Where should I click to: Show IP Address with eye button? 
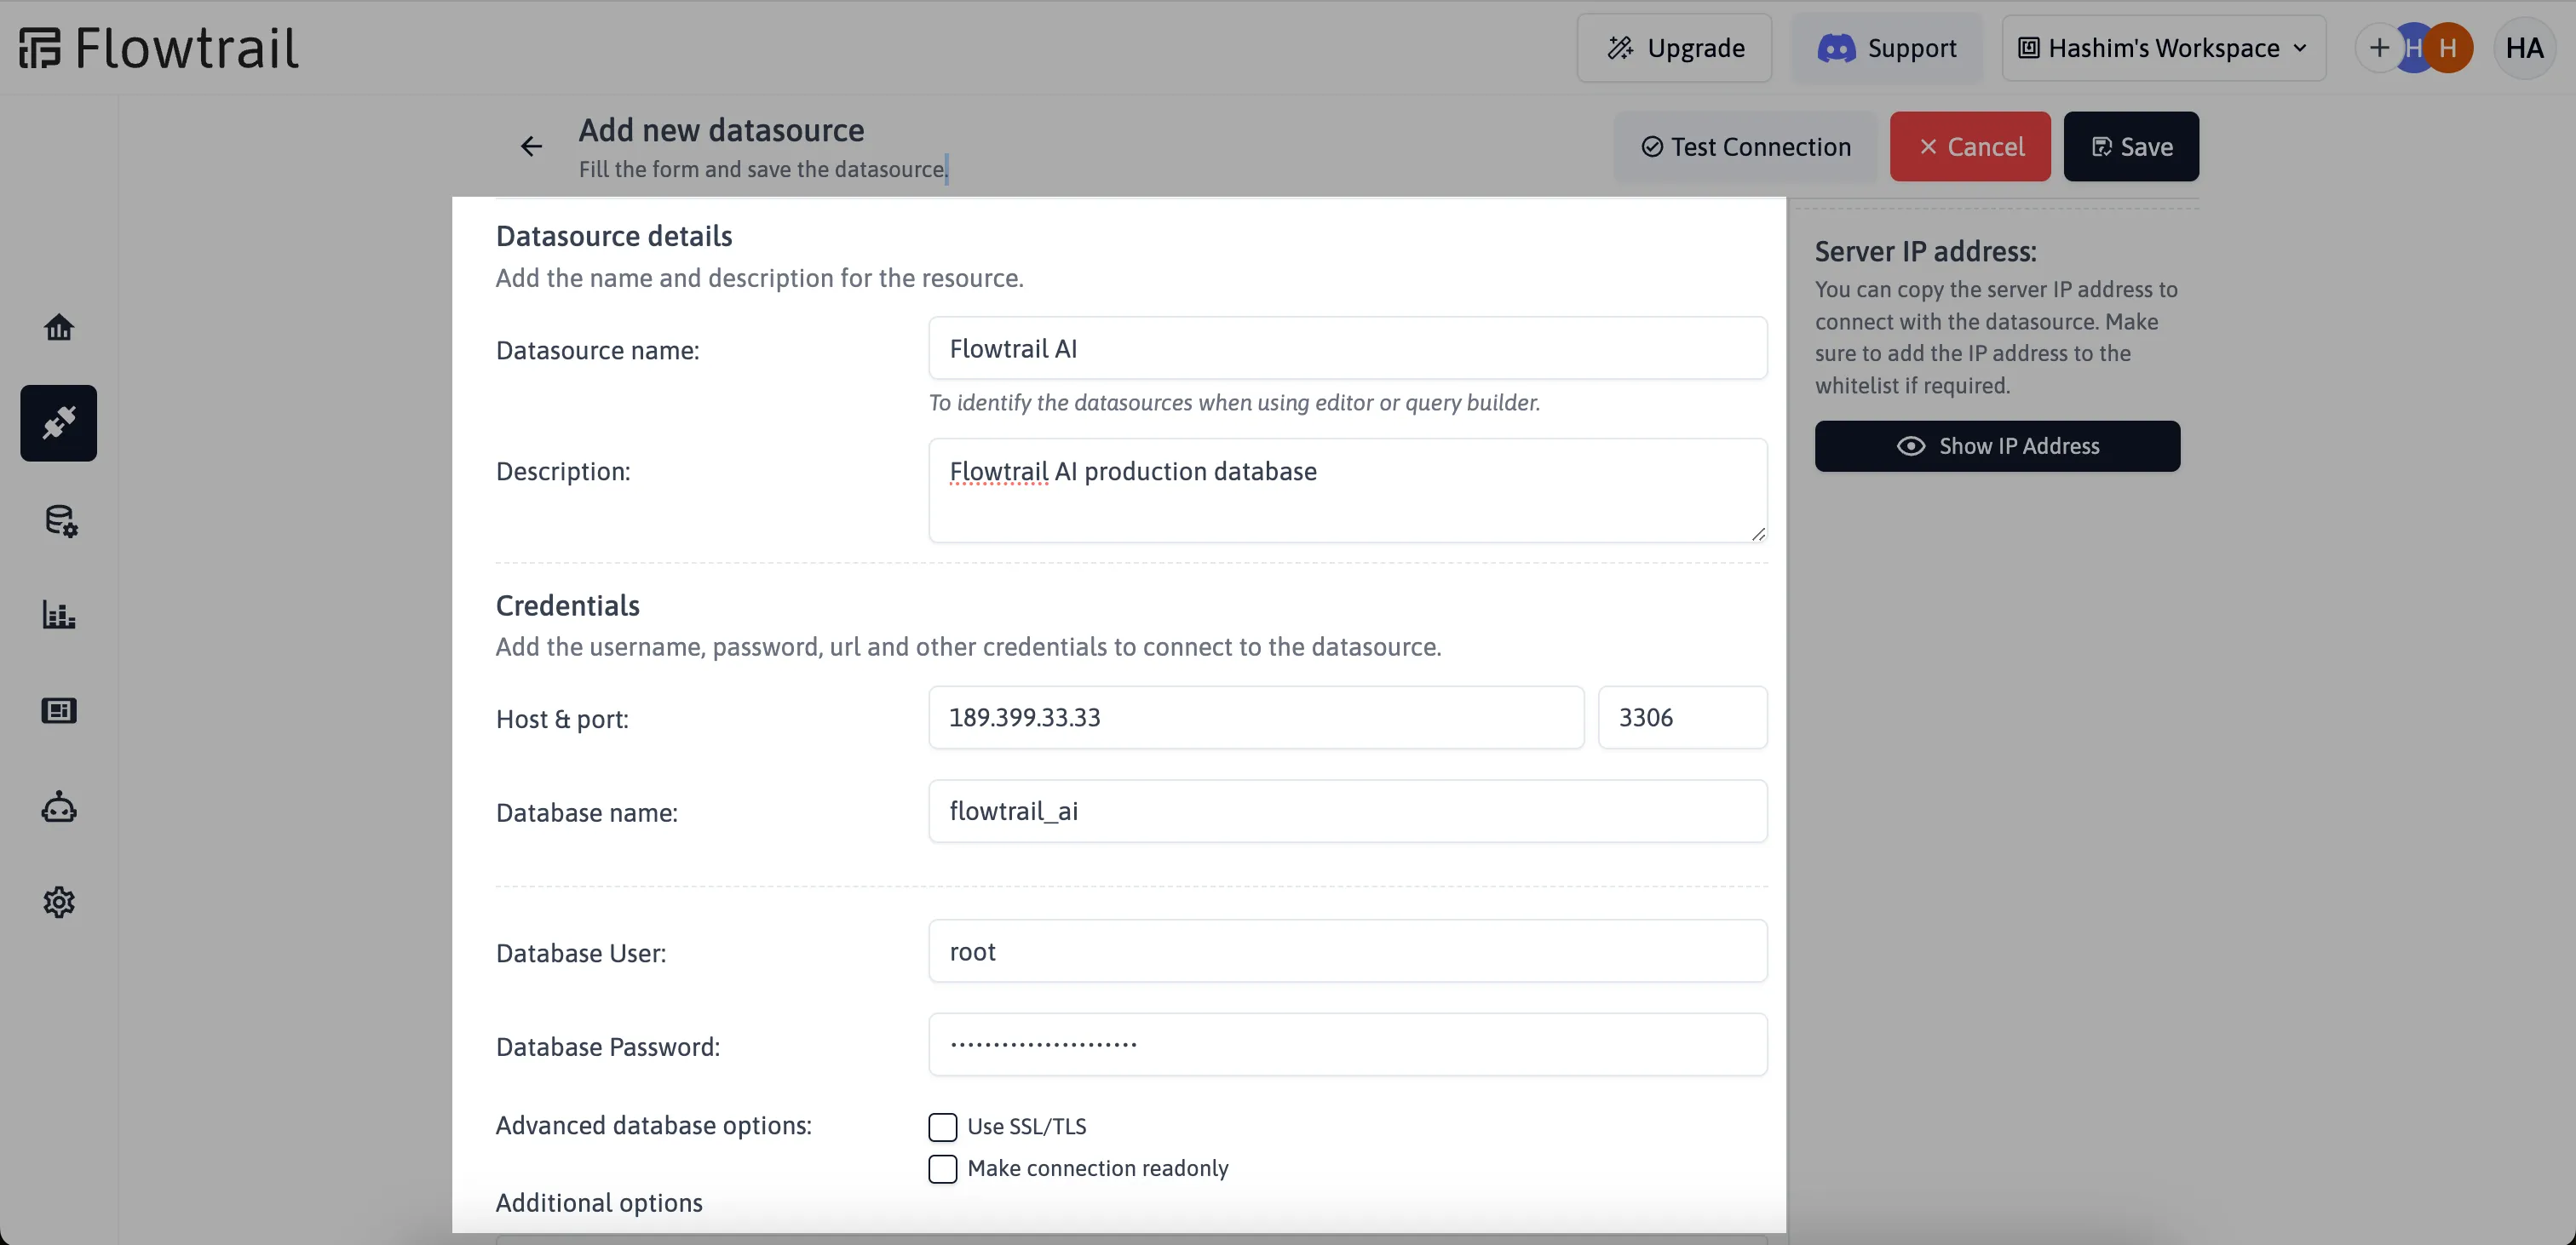pos(1997,446)
